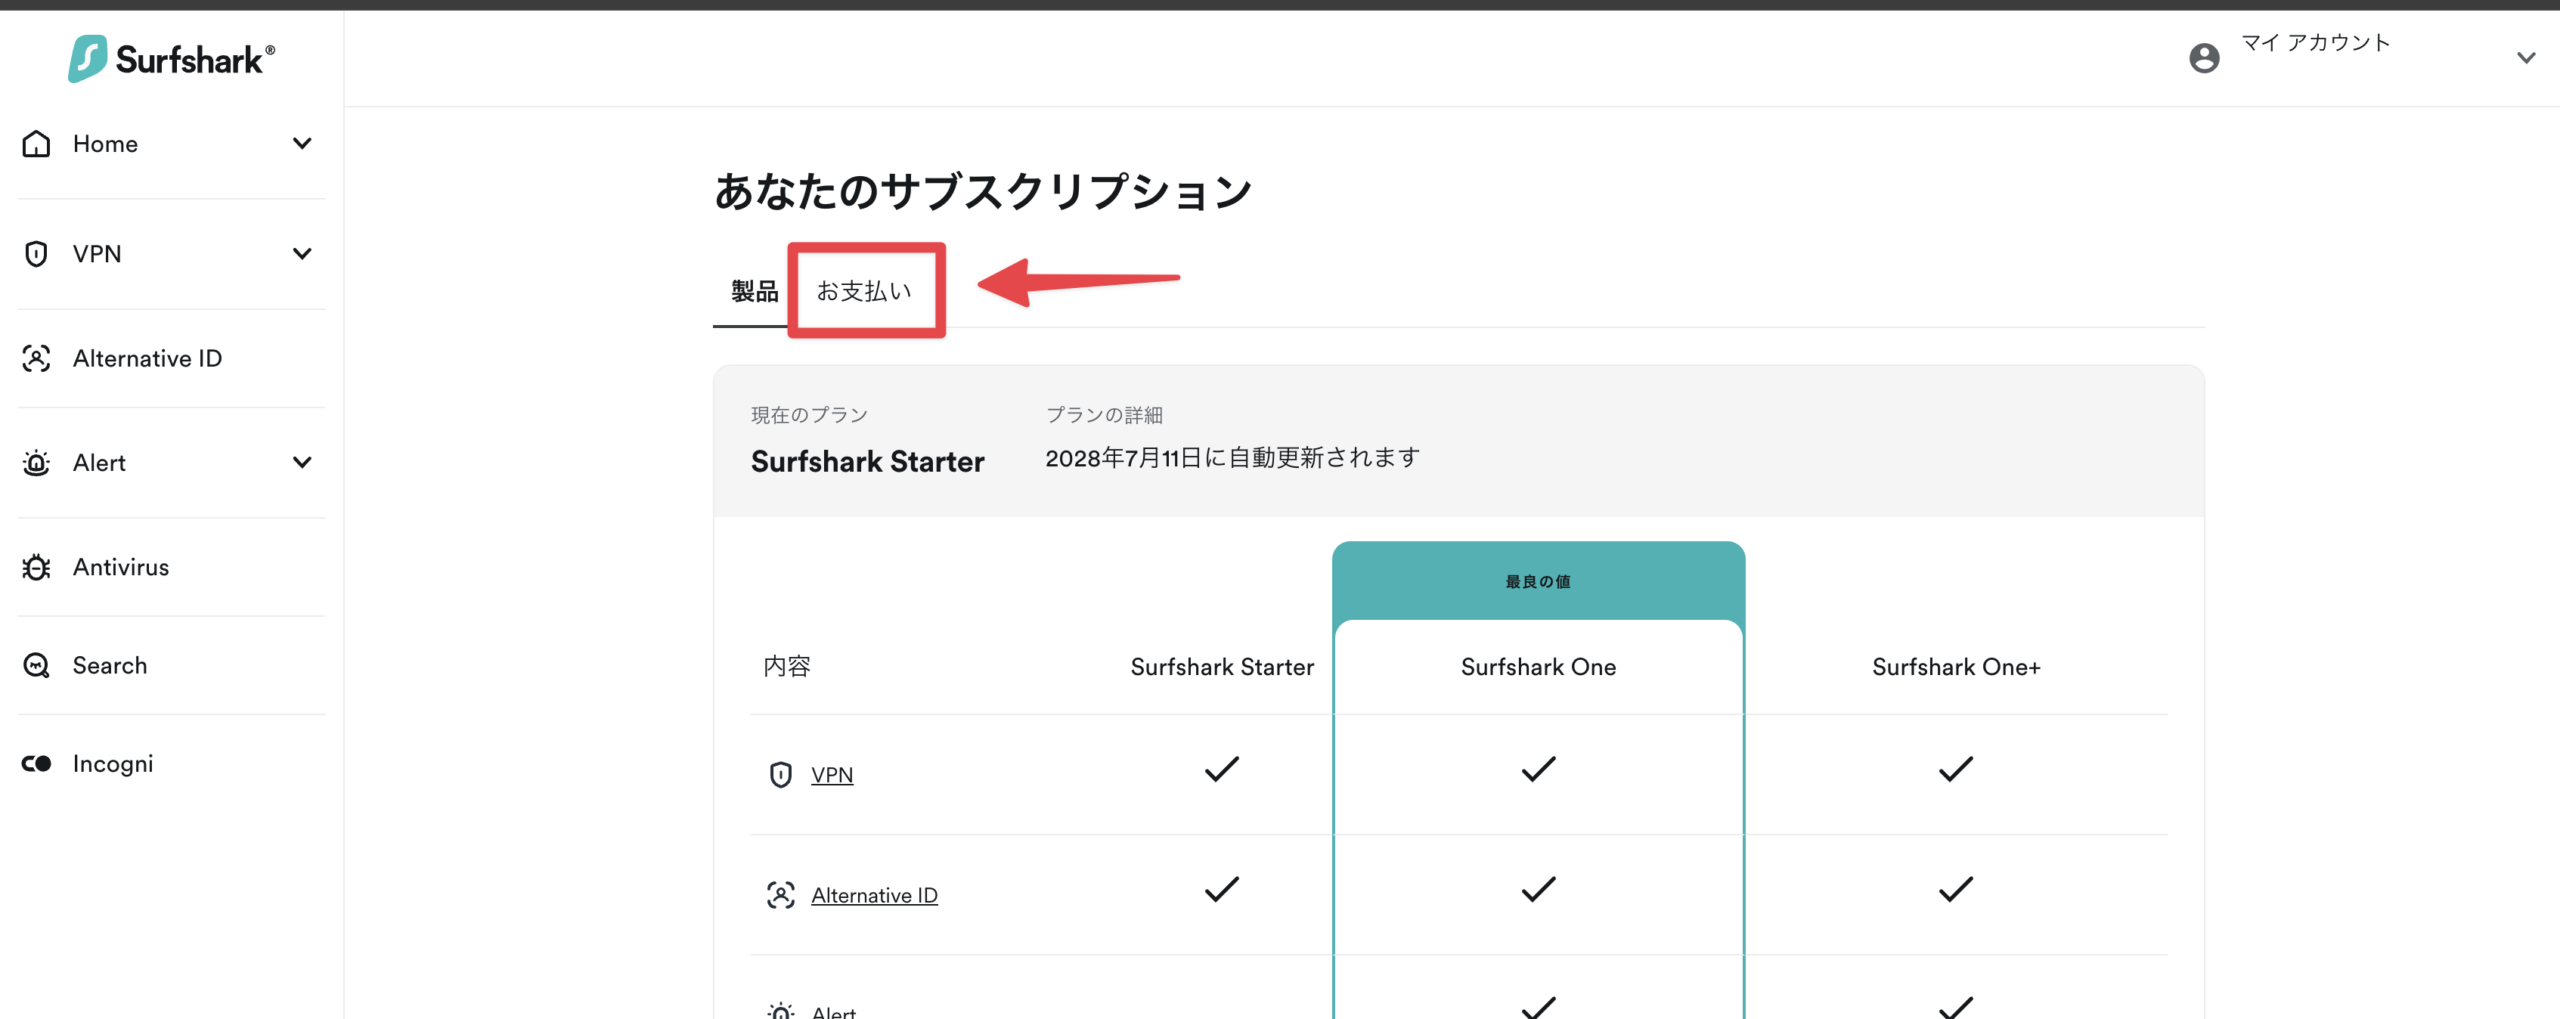Click the 最良の値 badge
2560x1019 pixels.
(x=1538, y=582)
